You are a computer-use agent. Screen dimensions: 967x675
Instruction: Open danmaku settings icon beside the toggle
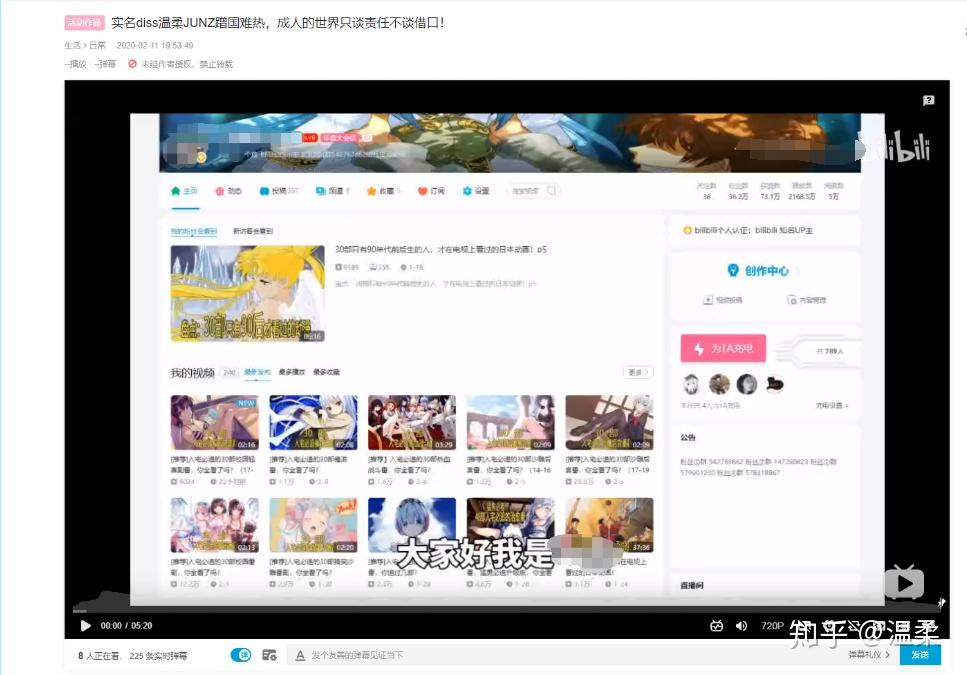[270, 655]
